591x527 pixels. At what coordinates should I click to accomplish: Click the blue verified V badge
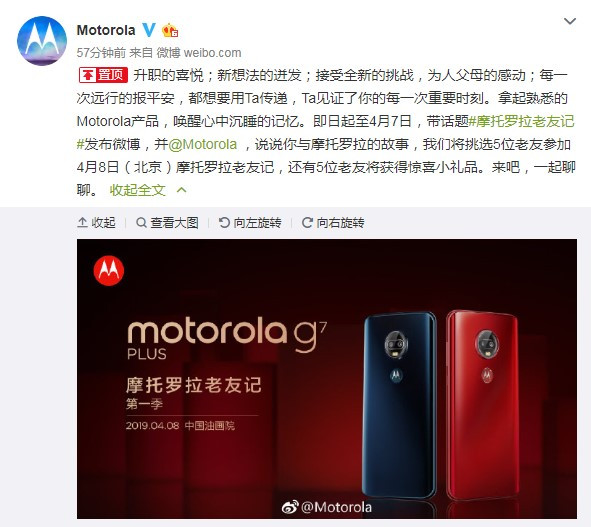(149, 30)
